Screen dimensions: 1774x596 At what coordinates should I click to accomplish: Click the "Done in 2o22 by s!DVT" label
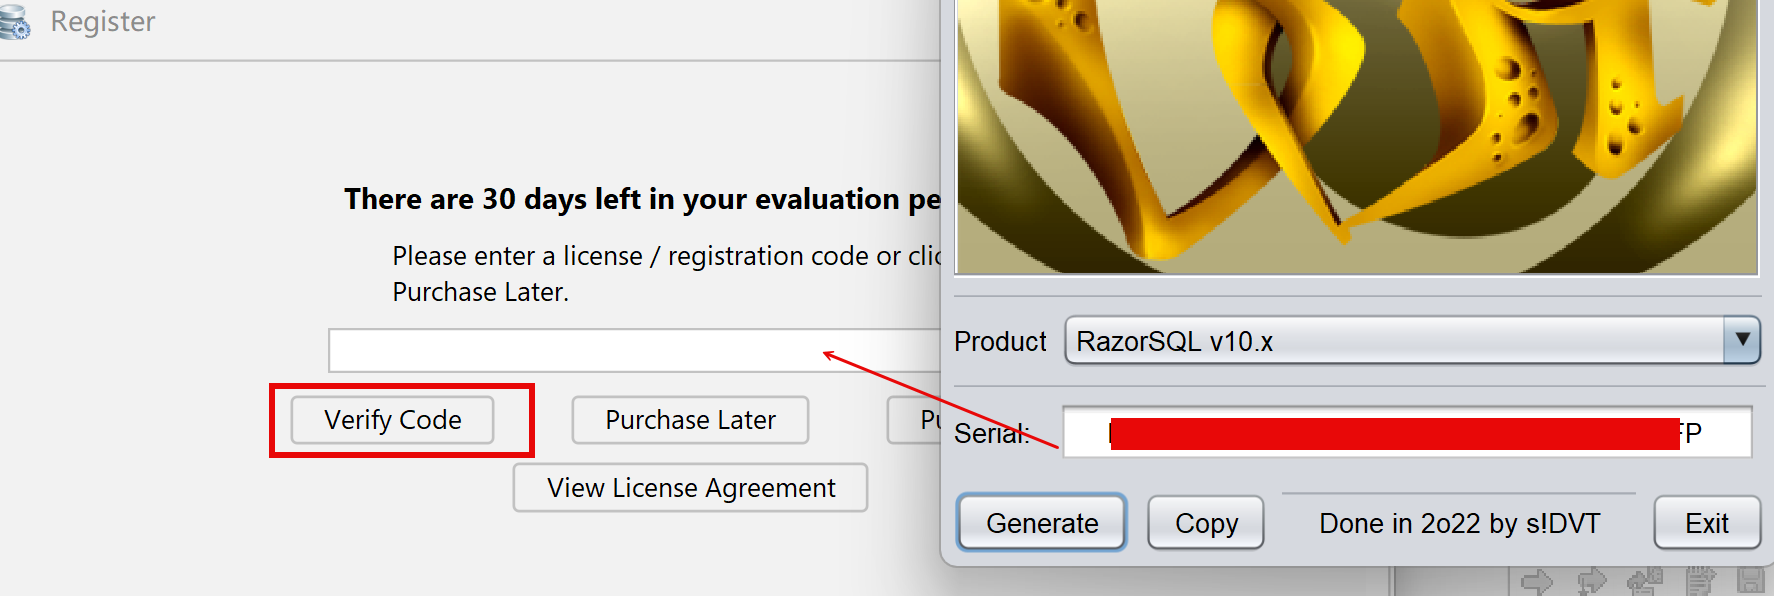click(1459, 524)
